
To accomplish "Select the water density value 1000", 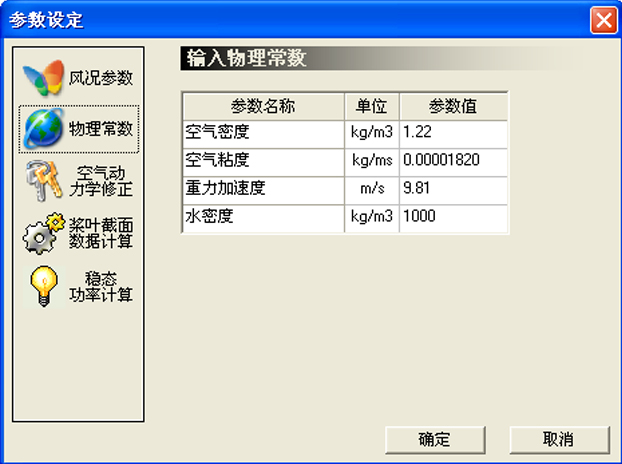I will click(x=453, y=216).
